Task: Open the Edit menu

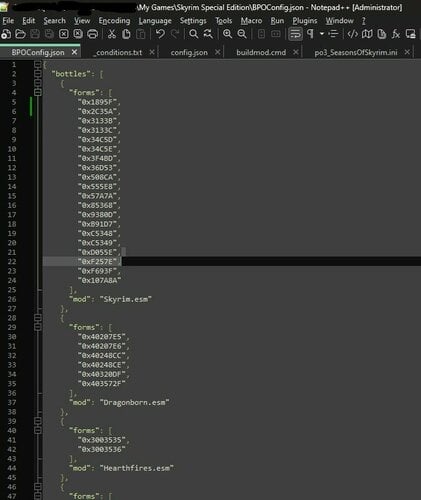Action: (x=28, y=21)
